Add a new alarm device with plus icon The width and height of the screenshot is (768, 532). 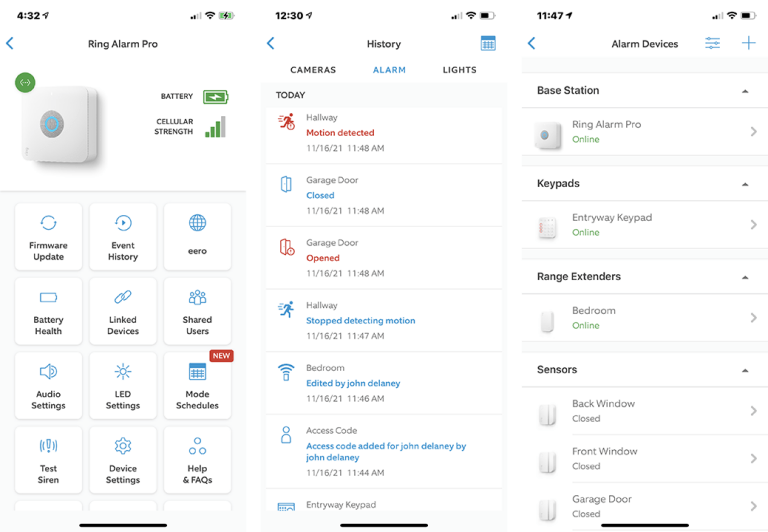(748, 43)
